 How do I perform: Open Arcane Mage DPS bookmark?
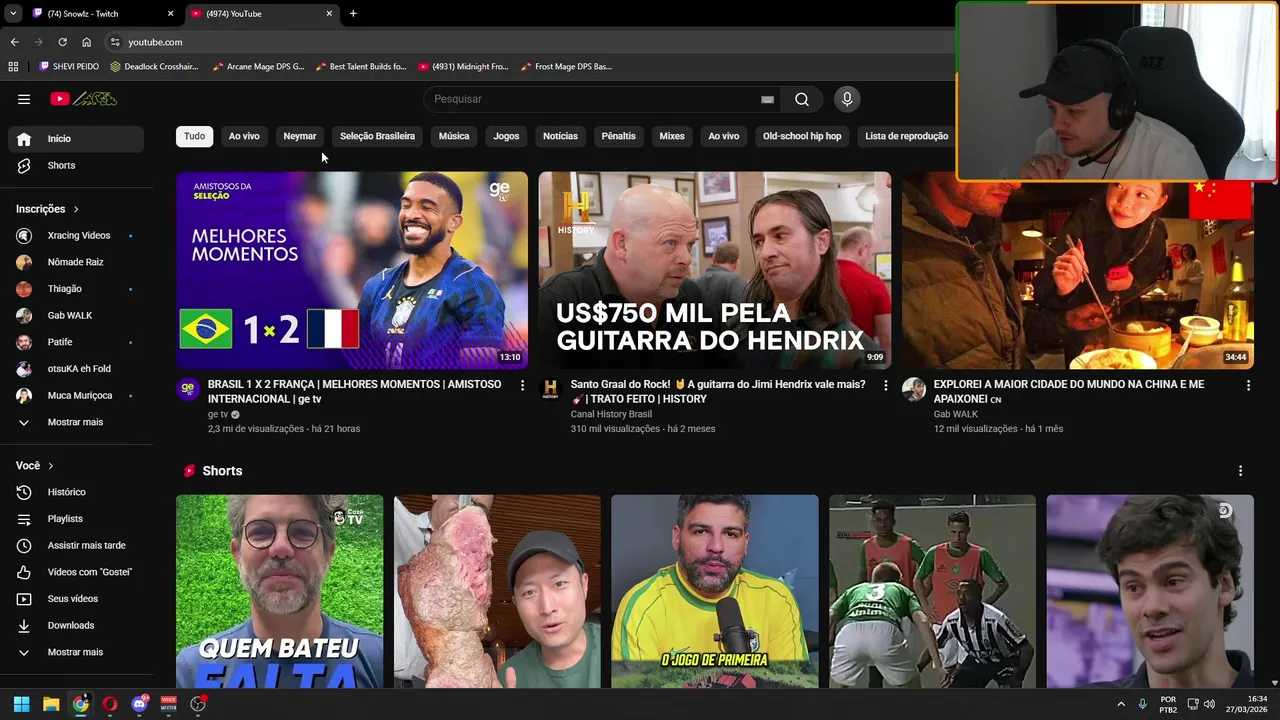coord(258,67)
